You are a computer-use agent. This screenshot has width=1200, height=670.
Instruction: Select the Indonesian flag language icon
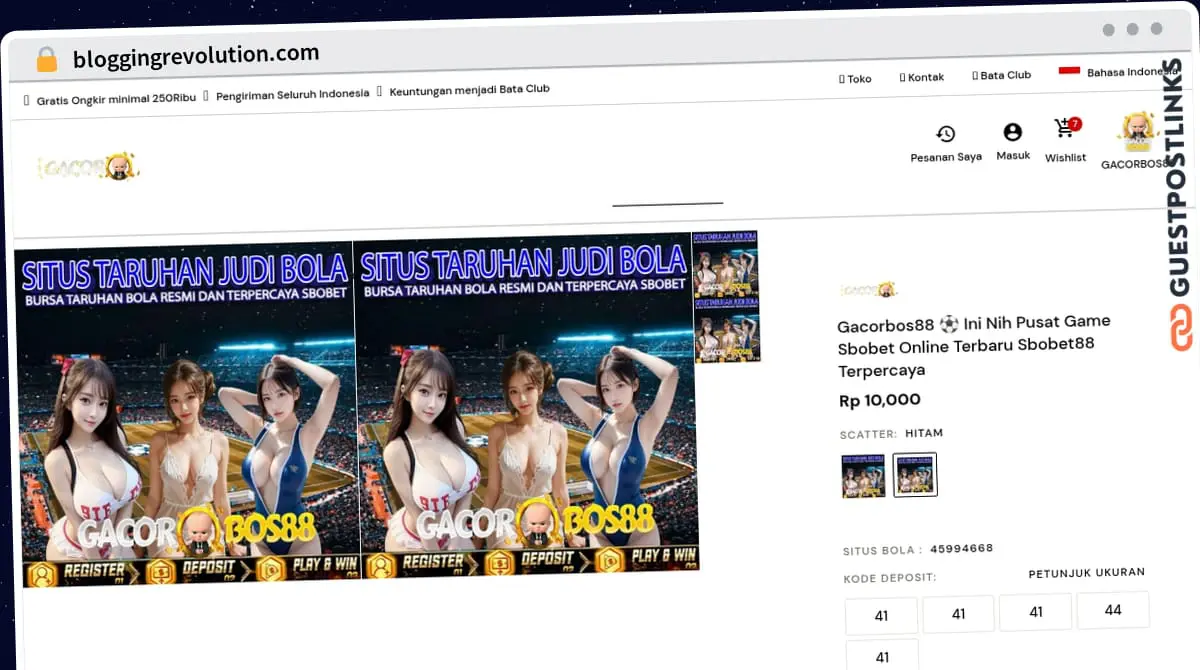(x=1069, y=72)
